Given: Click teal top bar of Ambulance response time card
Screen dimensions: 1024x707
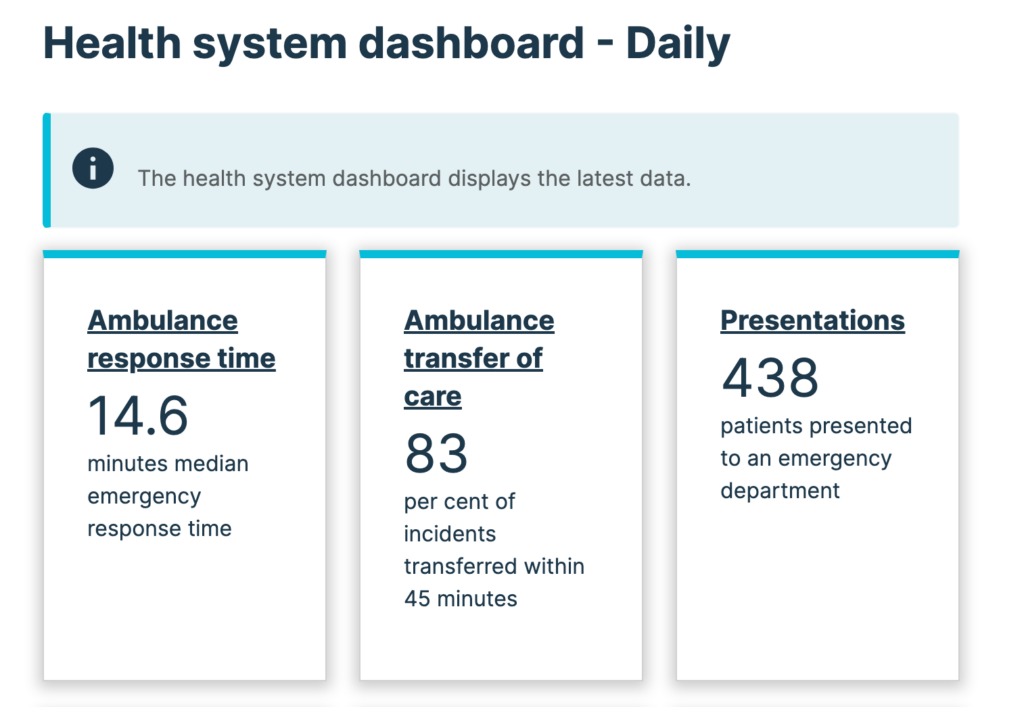Looking at the screenshot, I should pos(184,254).
